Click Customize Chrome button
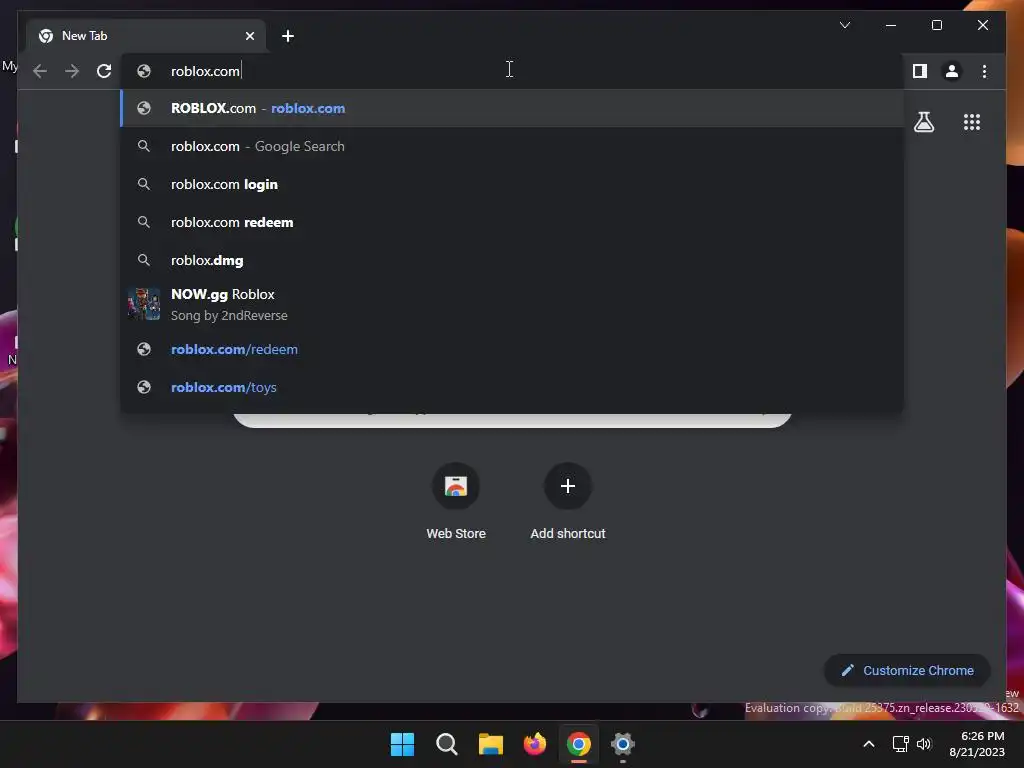 907,671
